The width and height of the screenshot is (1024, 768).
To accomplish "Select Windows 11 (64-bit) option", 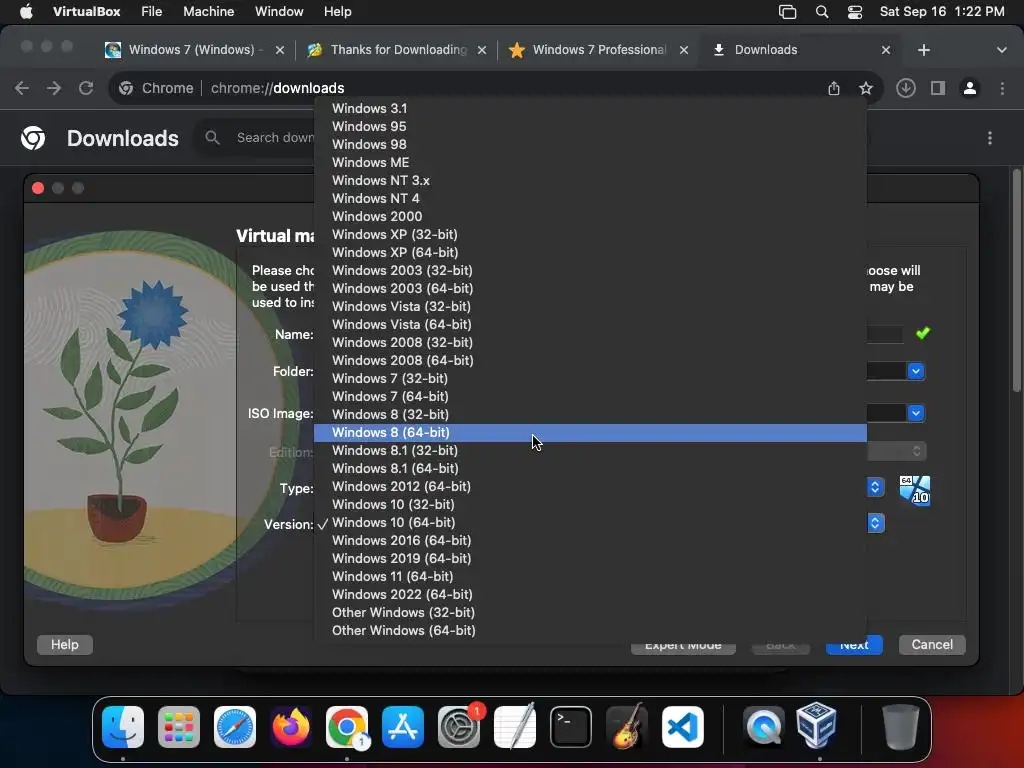I will click(590, 577).
